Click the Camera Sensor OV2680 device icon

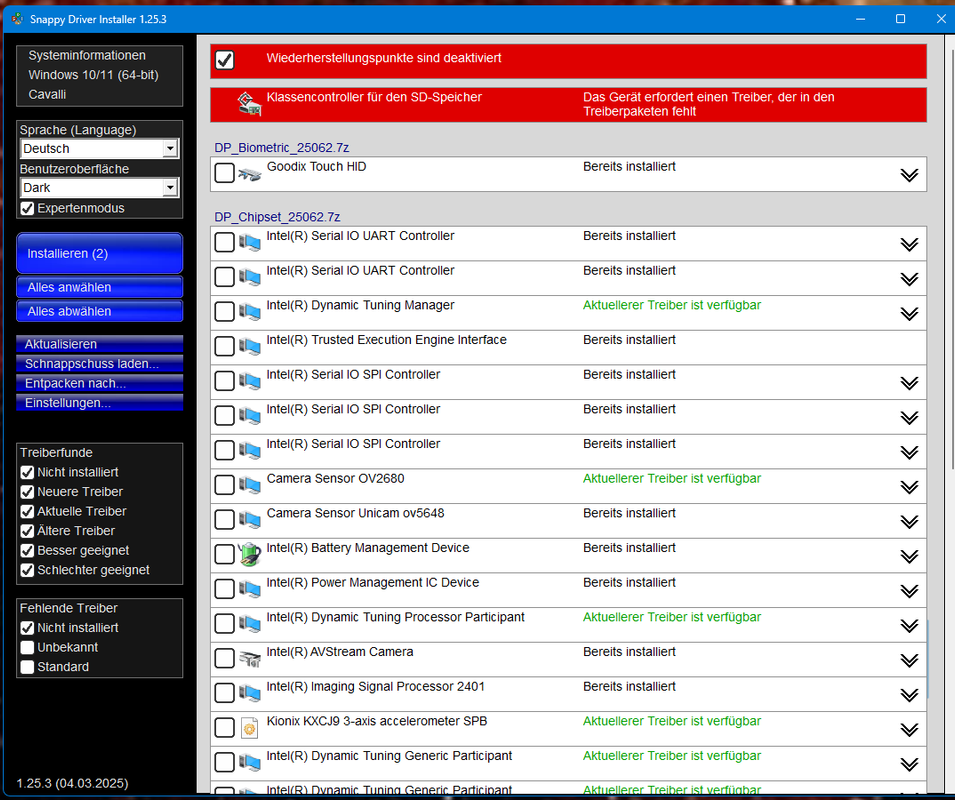(x=249, y=485)
